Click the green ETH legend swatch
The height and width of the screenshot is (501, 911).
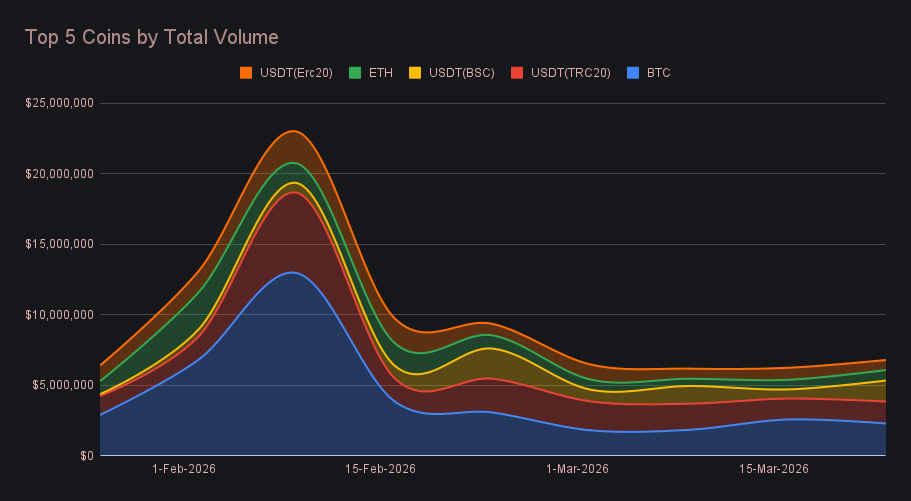[x=354, y=73]
